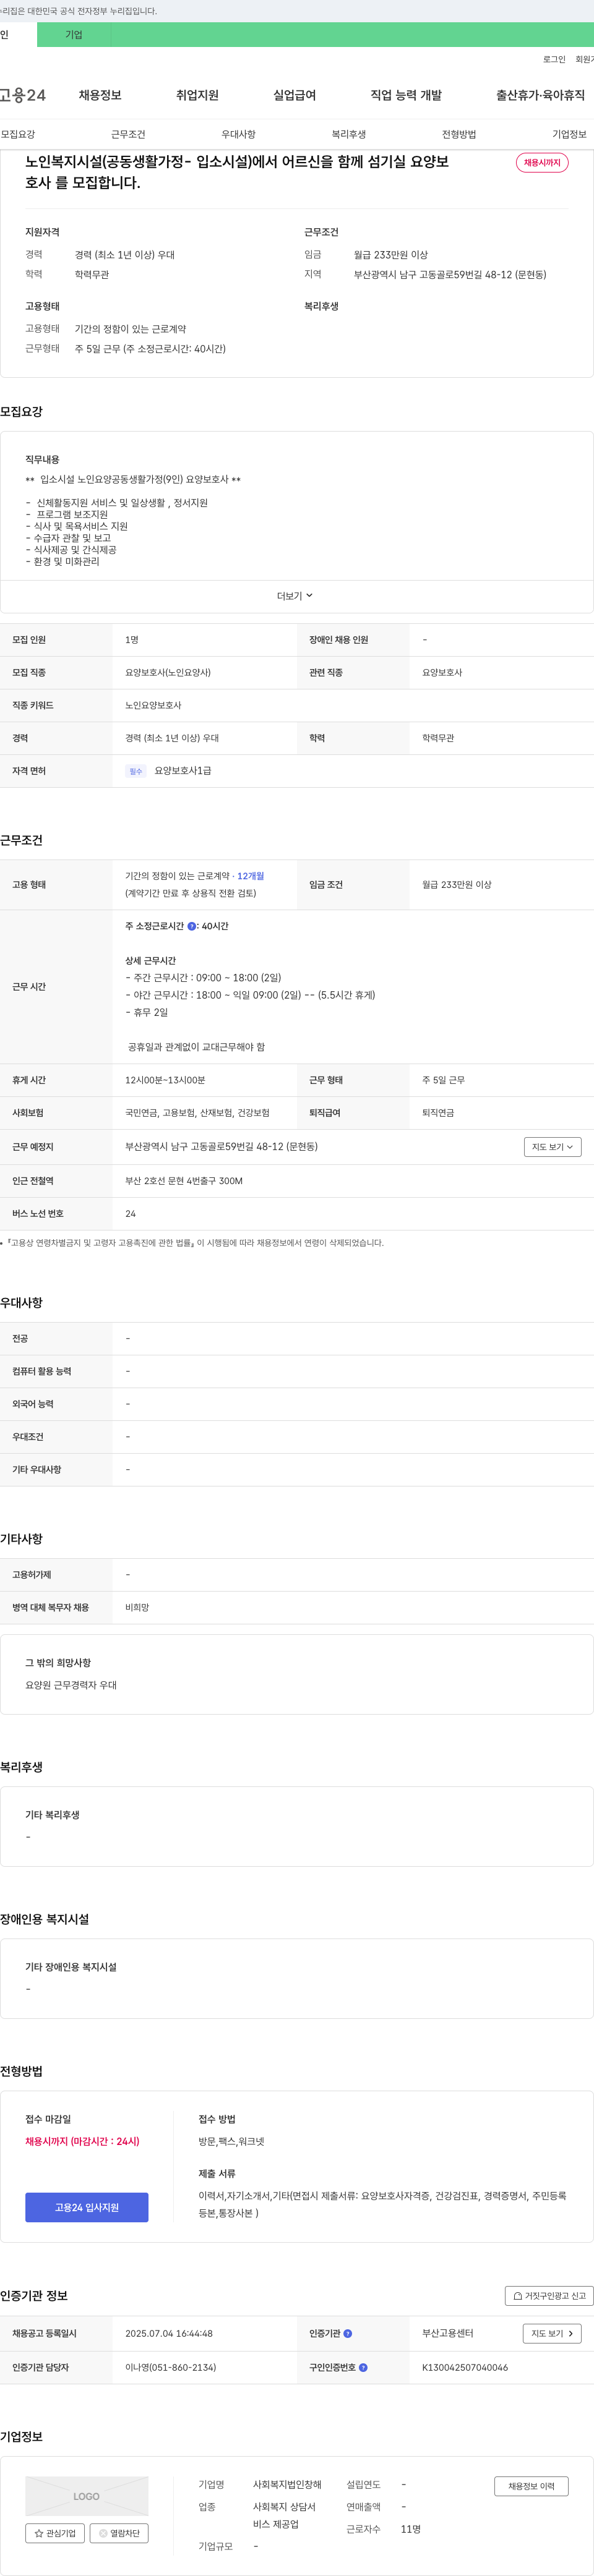The height and width of the screenshot is (2576, 594).
Task: Click the 채용정보 이력 button
Action: click(531, 2486)
